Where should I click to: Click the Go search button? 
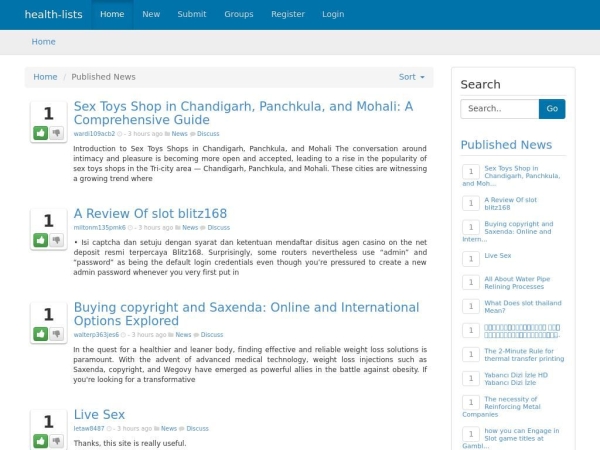552,109
